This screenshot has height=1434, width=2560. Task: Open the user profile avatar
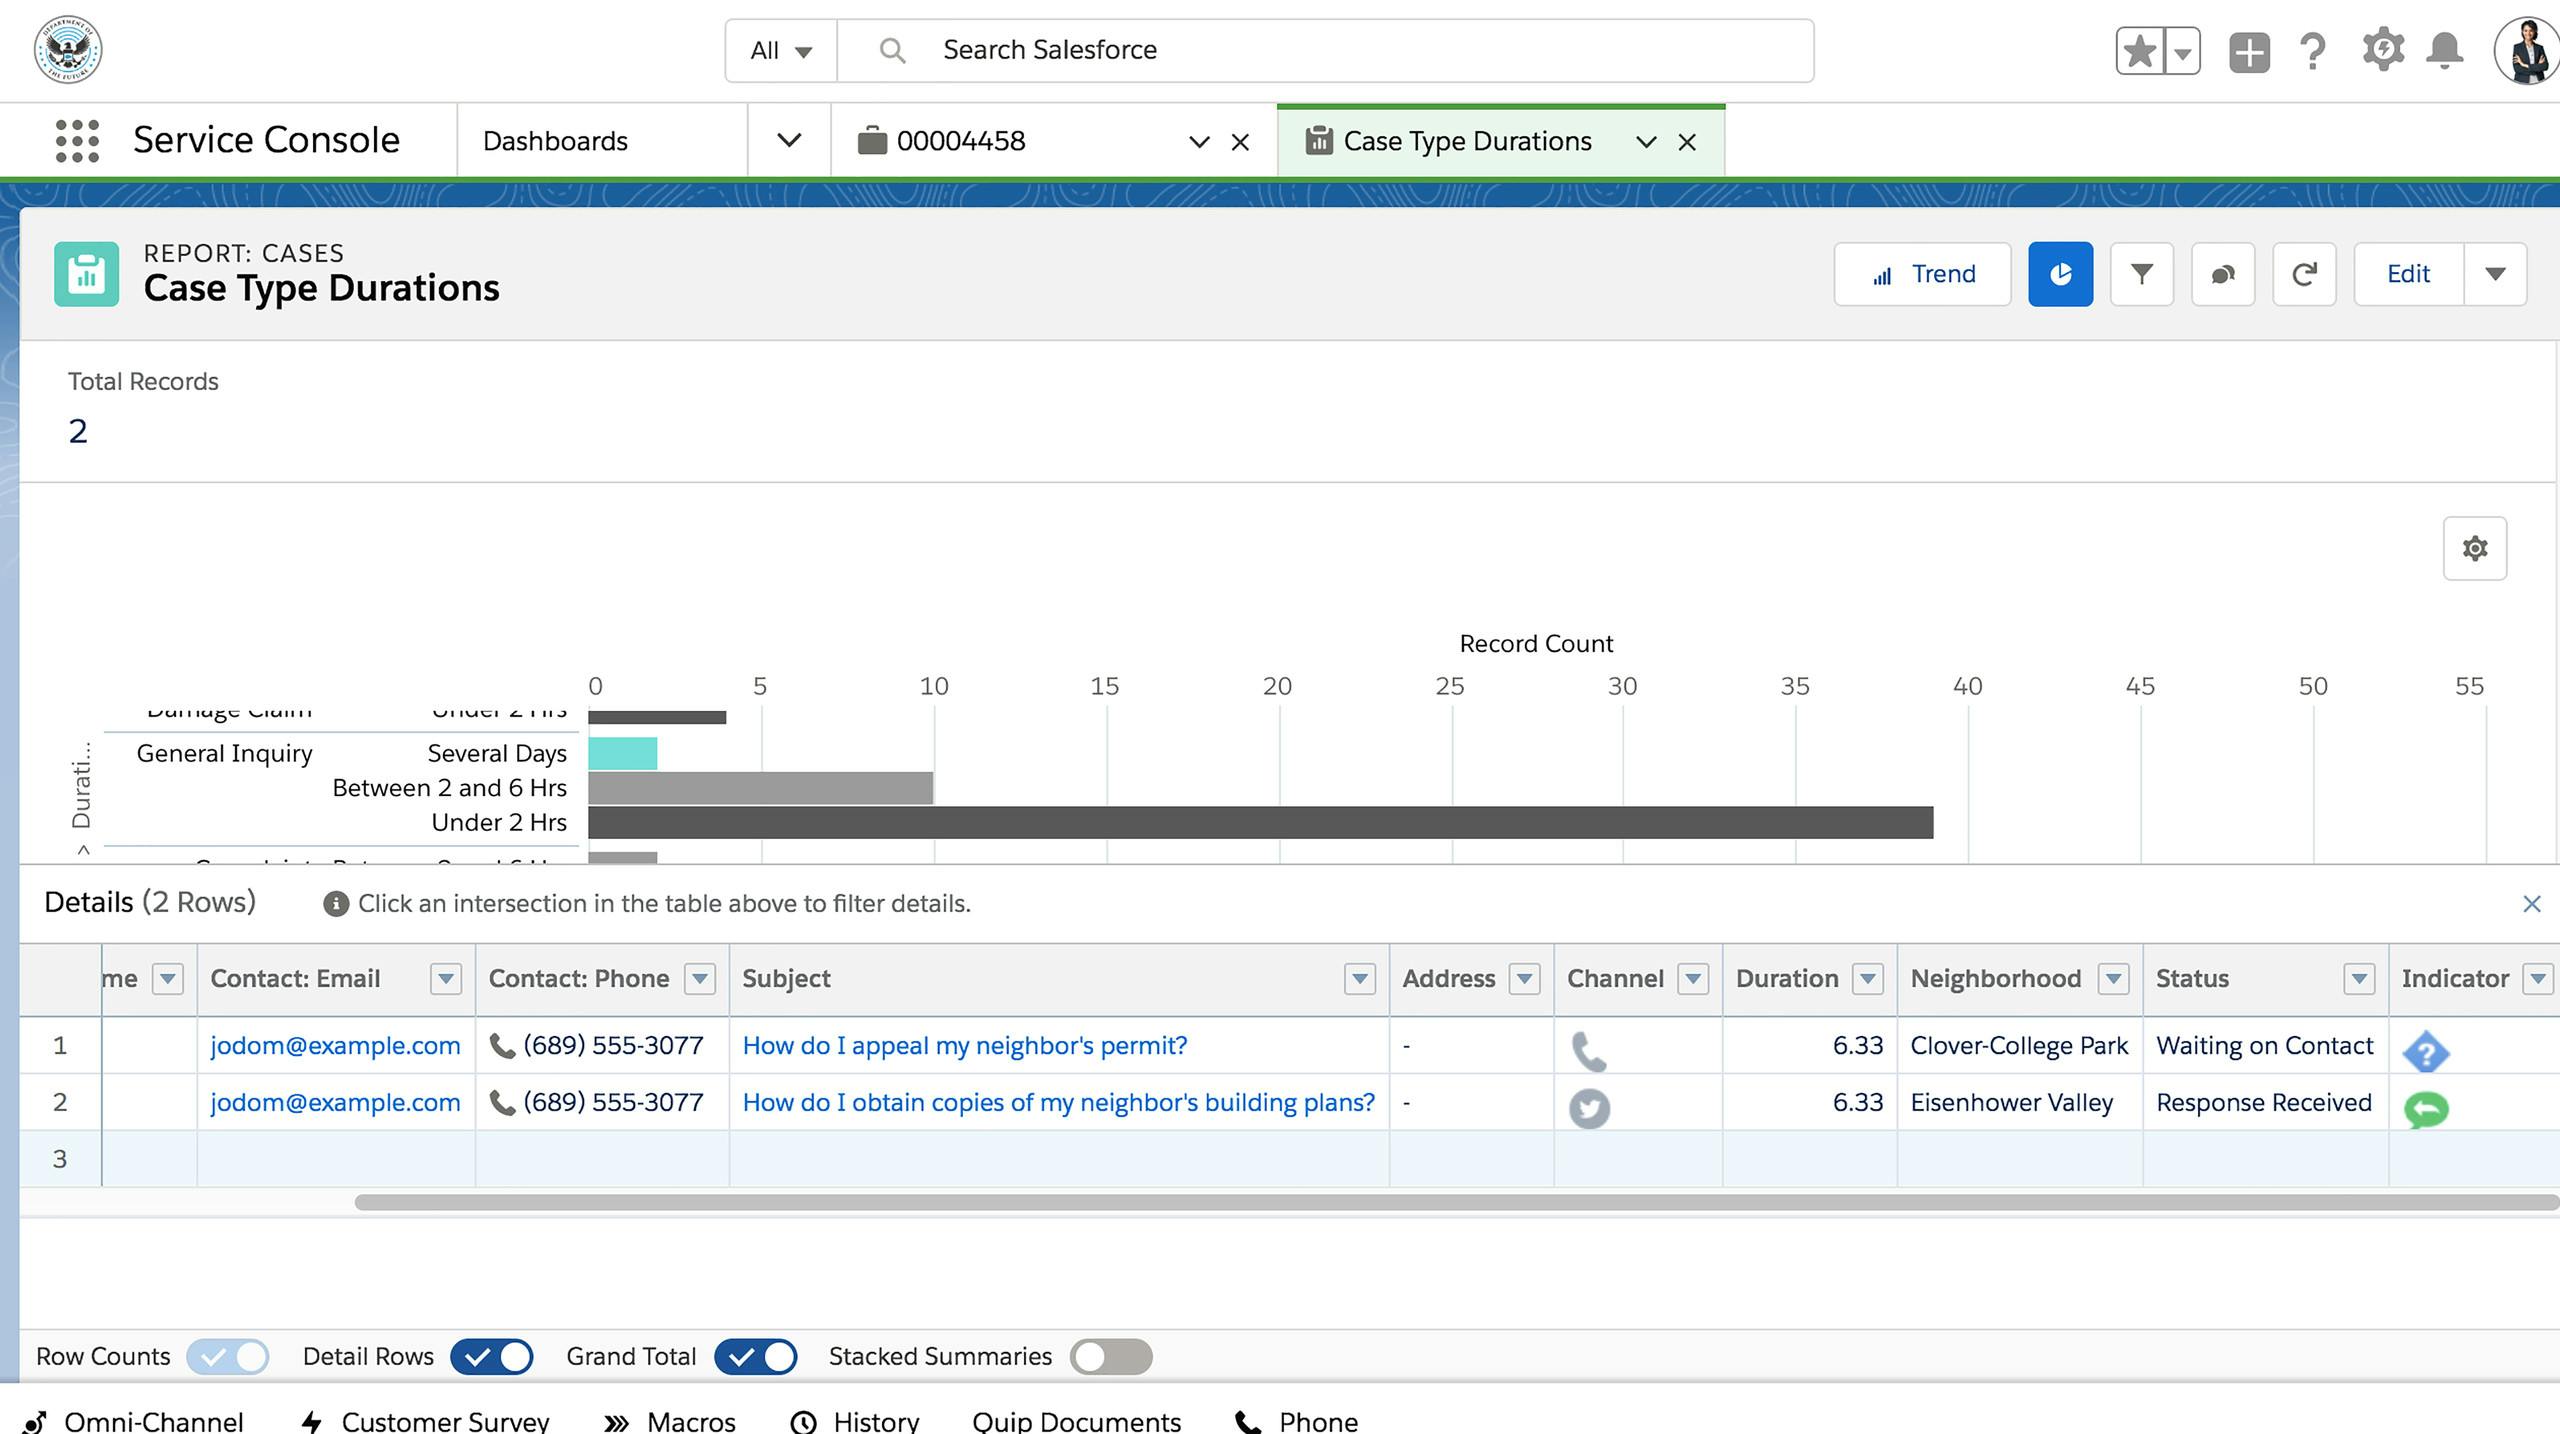2527,50
